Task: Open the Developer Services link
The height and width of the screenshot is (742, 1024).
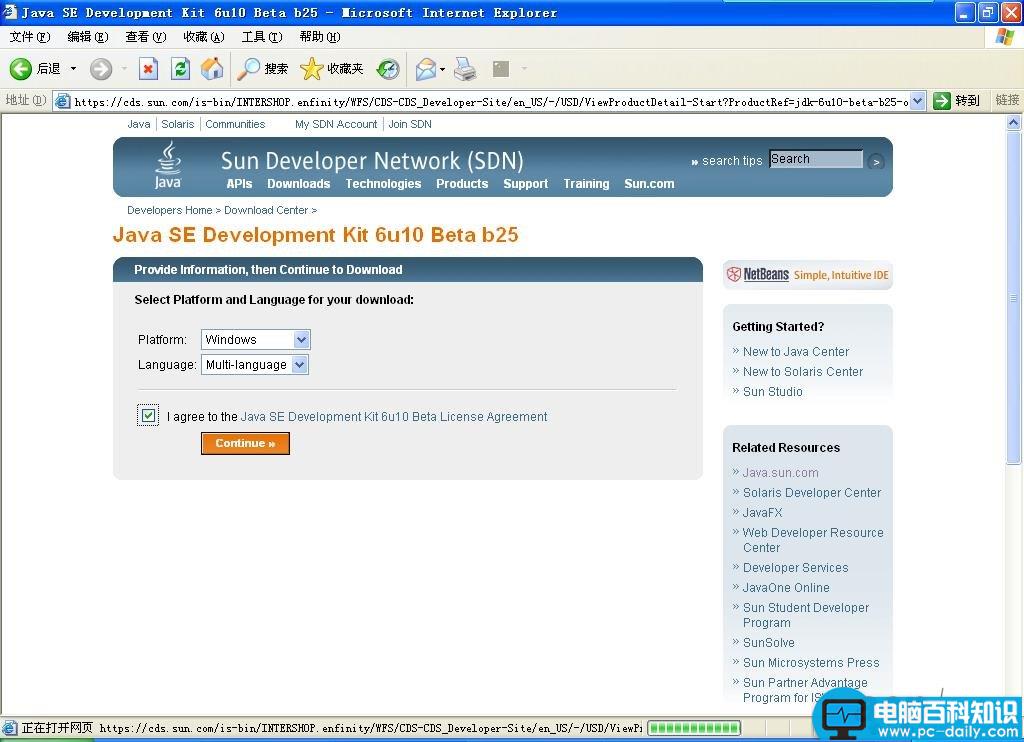Action: pos(795,568)
